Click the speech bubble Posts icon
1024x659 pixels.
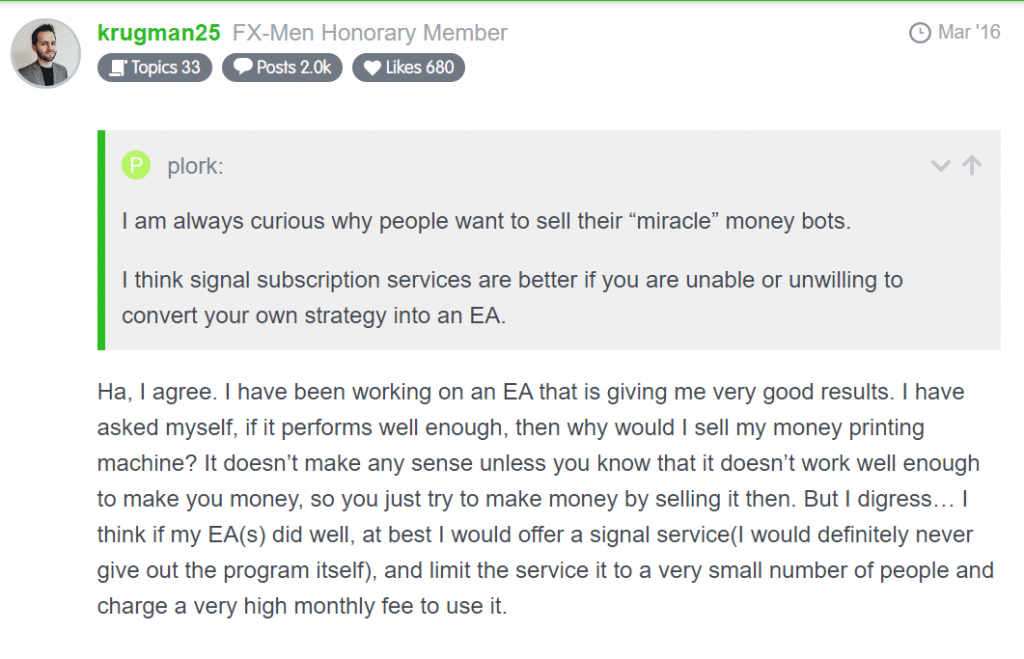pyautogui.click(x=243, y=67)
